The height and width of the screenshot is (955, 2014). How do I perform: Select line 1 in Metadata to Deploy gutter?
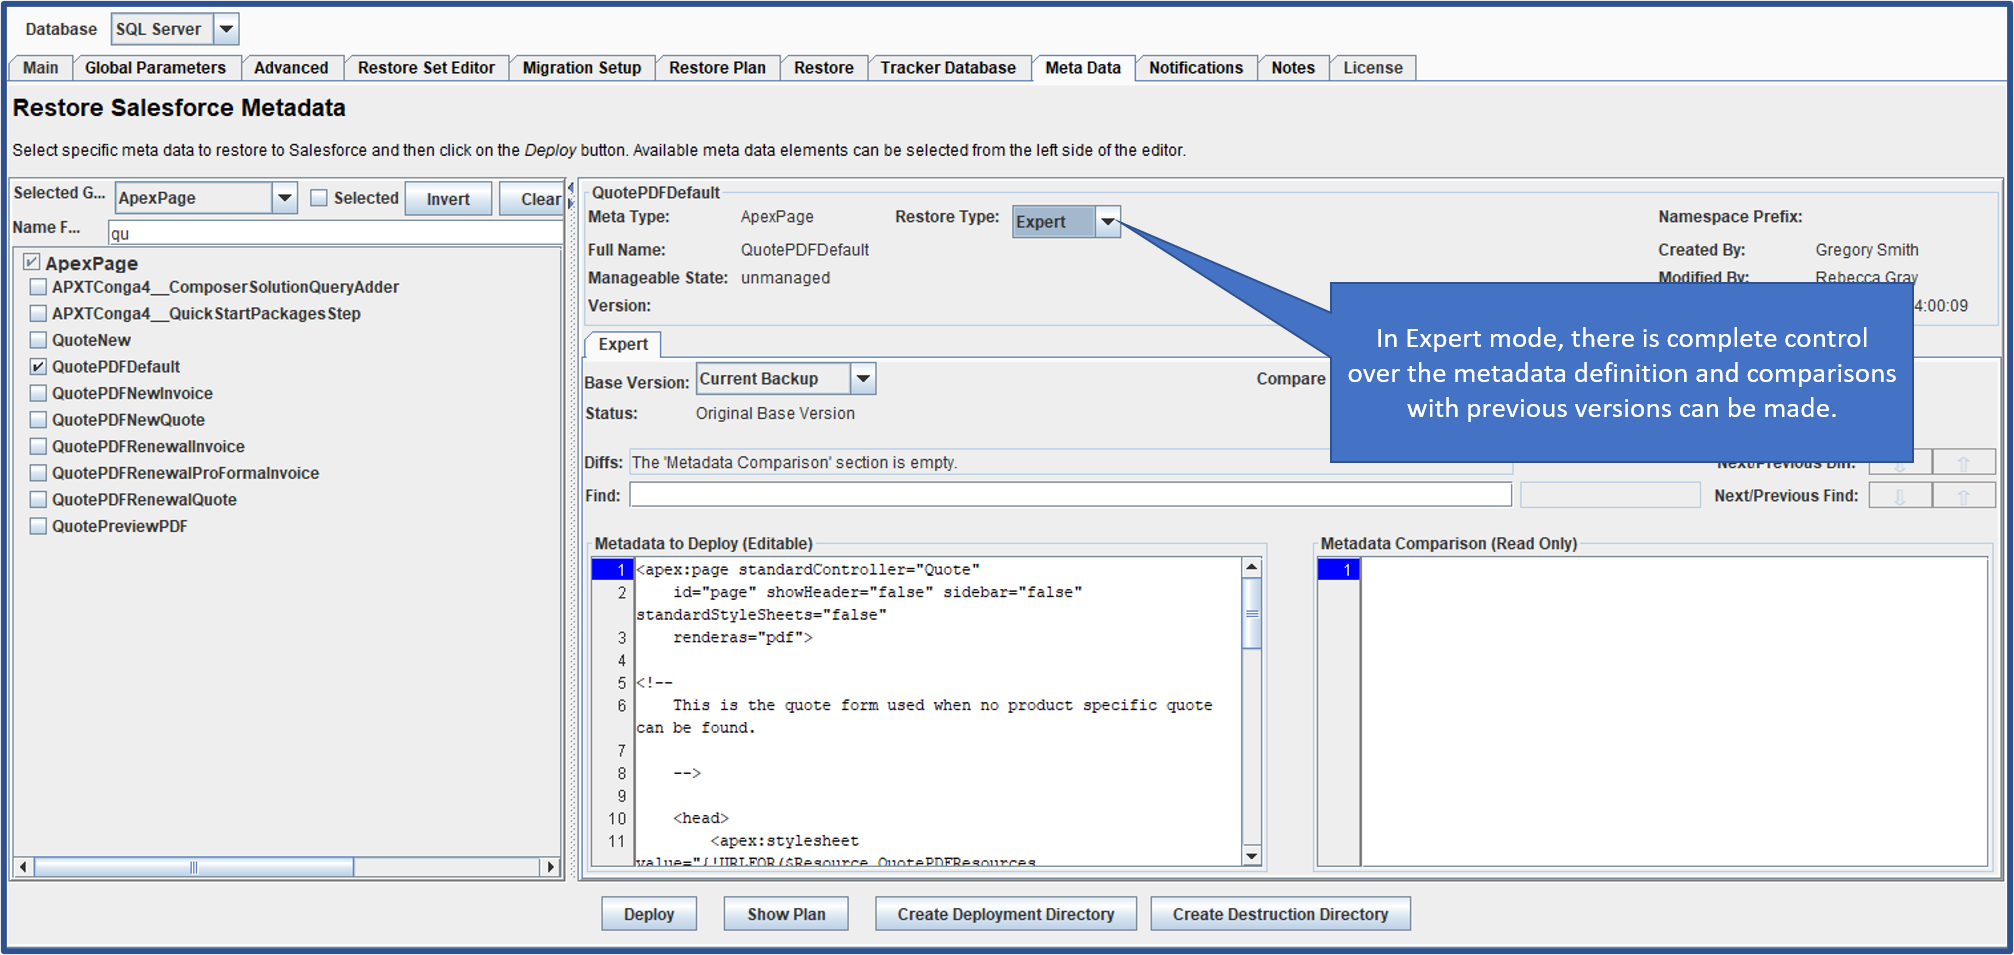point(612,569)
